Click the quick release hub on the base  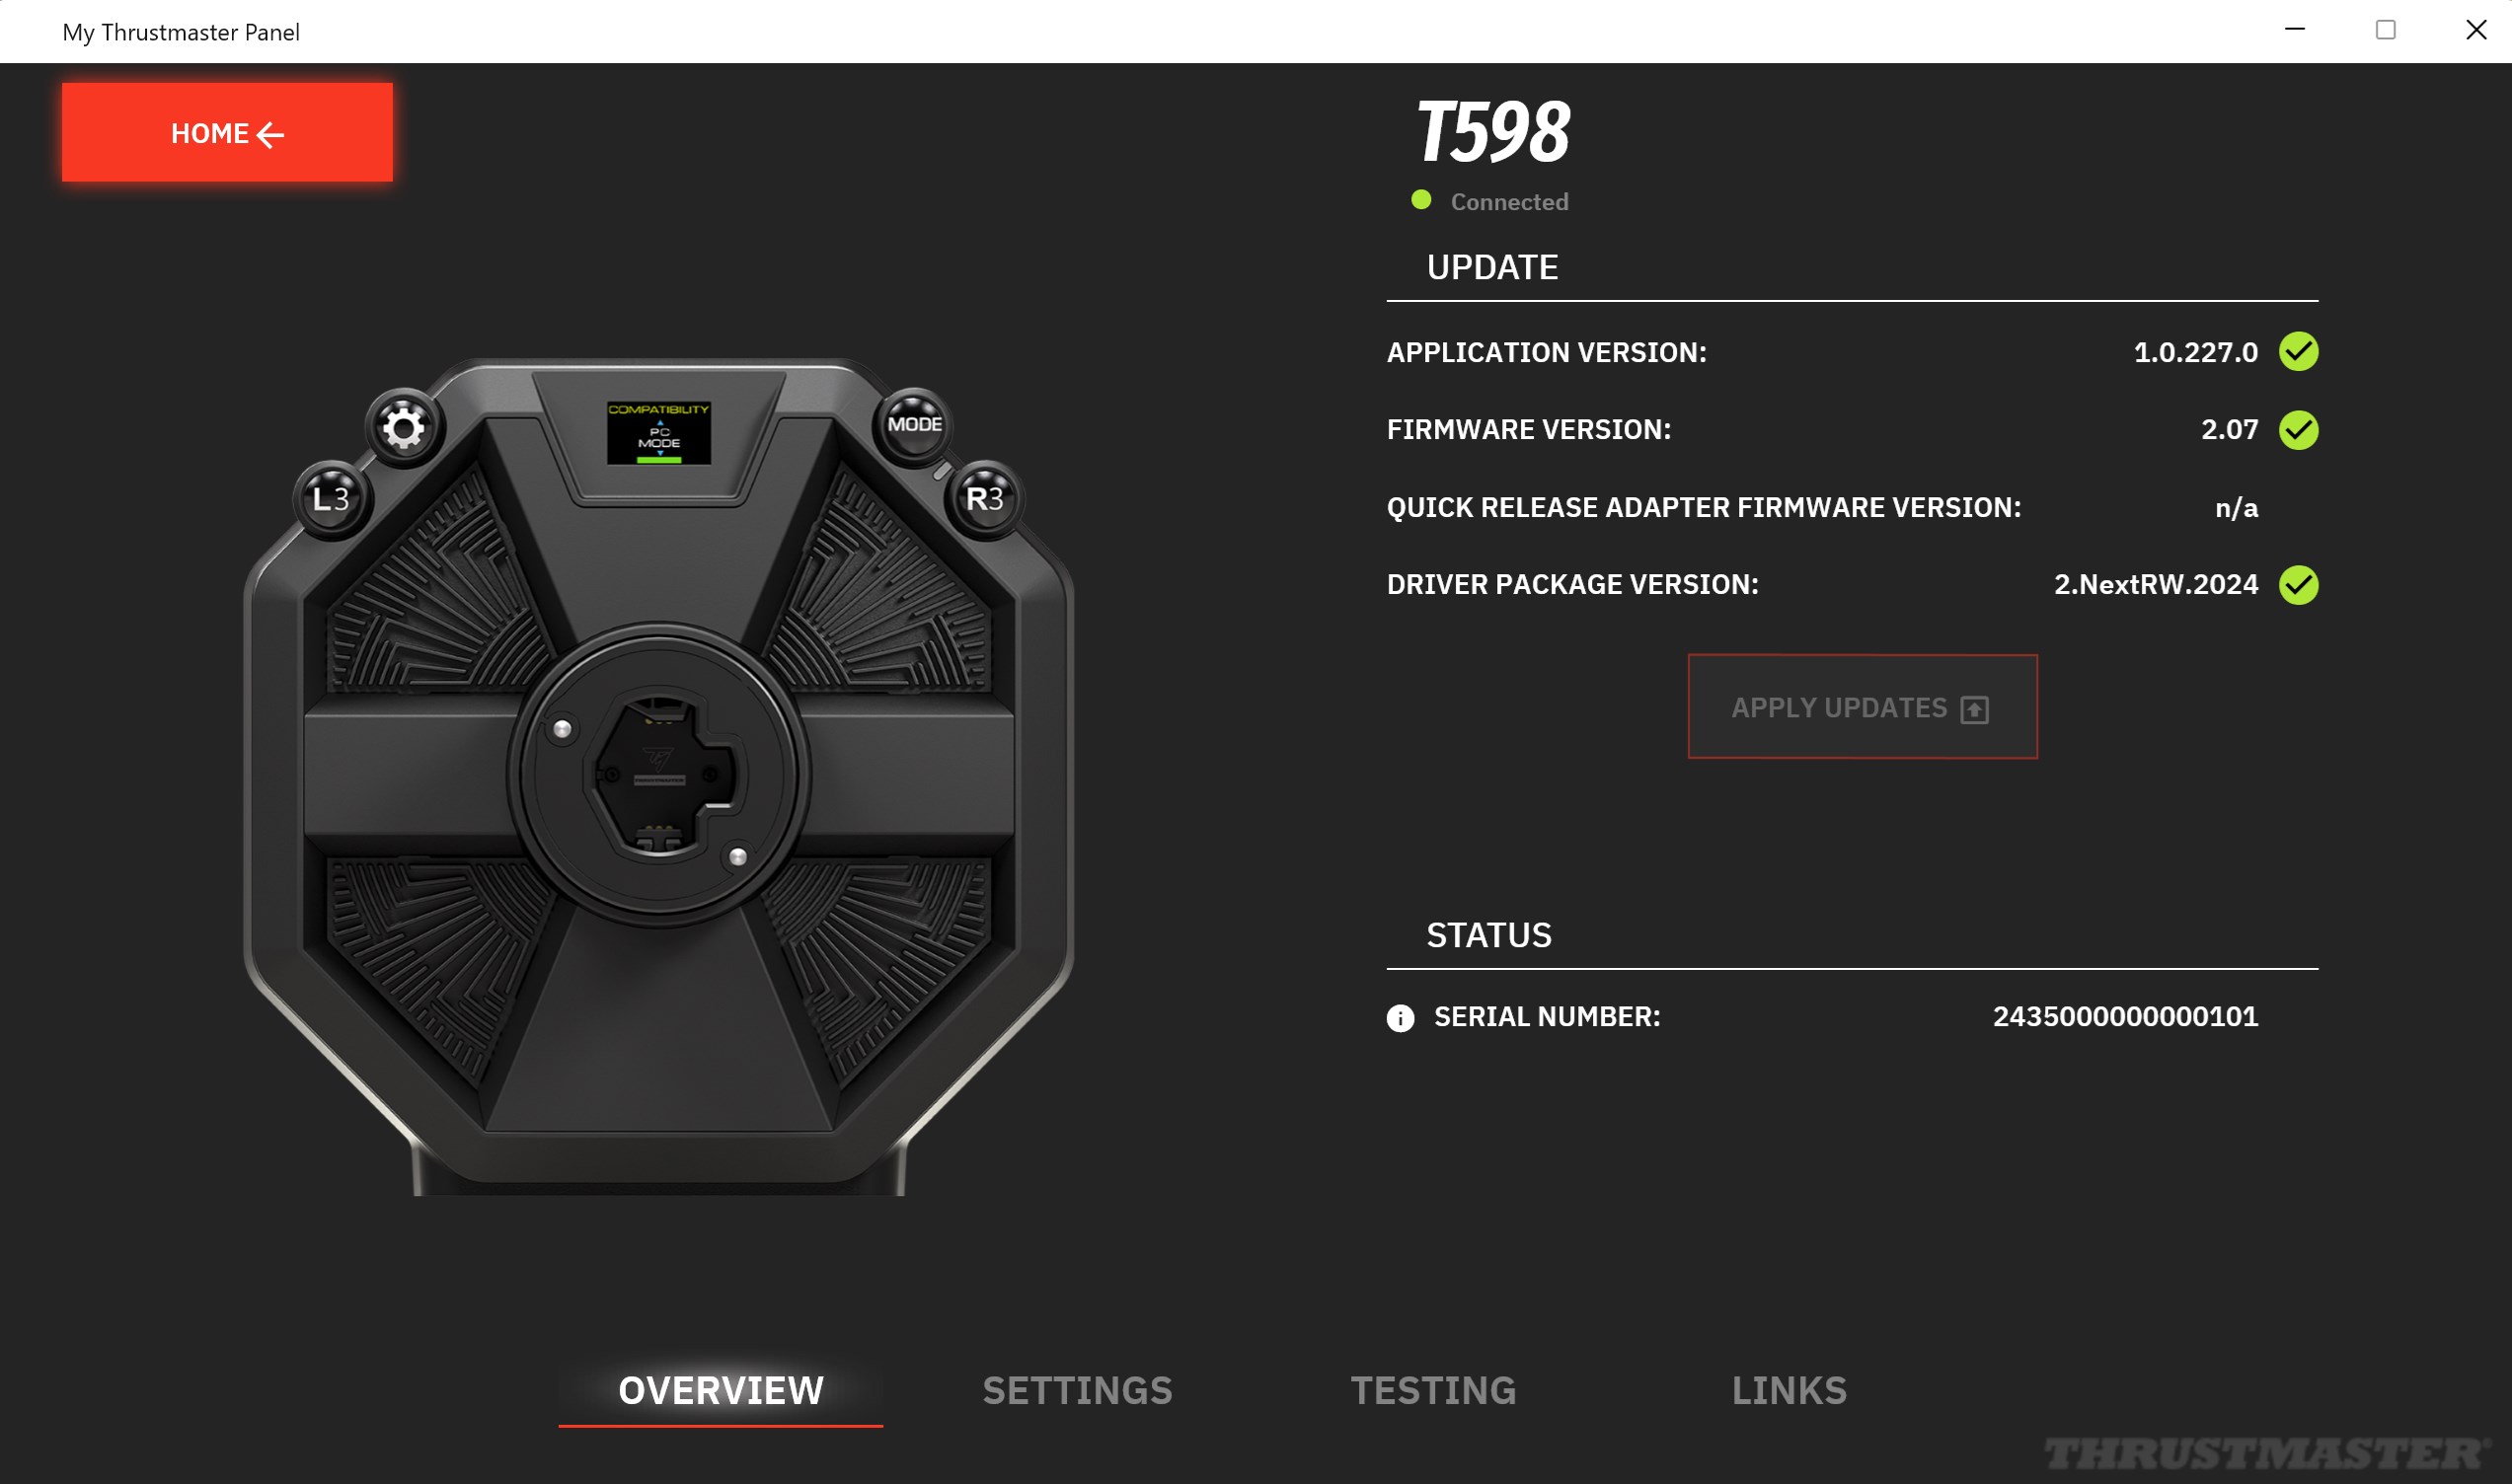coord(659,775)
